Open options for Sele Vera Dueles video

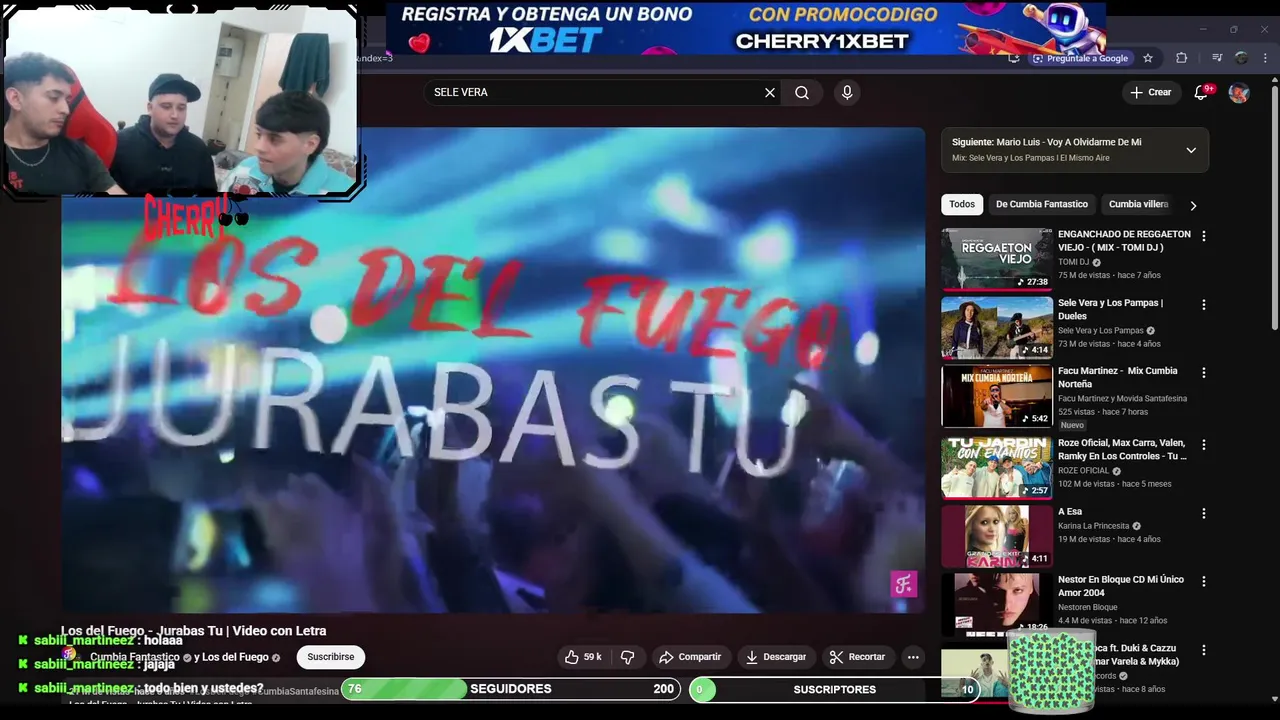click(x=1204, y=304)
